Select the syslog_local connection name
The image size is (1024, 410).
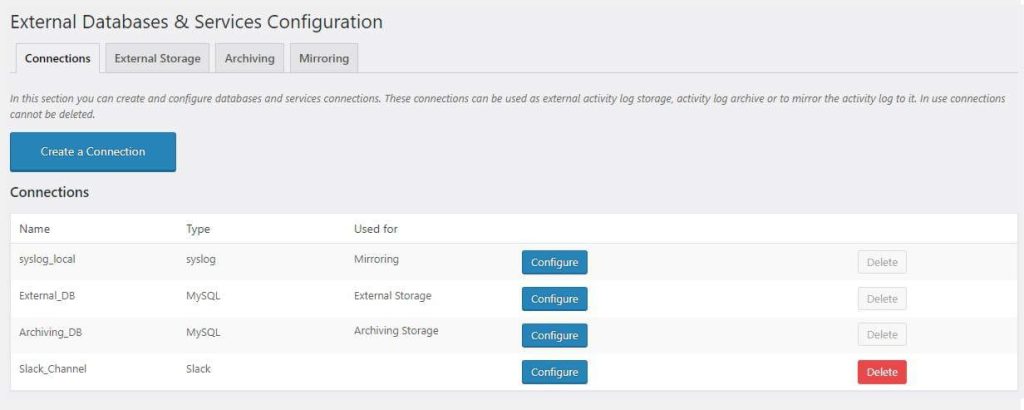[x=47, y=259]
